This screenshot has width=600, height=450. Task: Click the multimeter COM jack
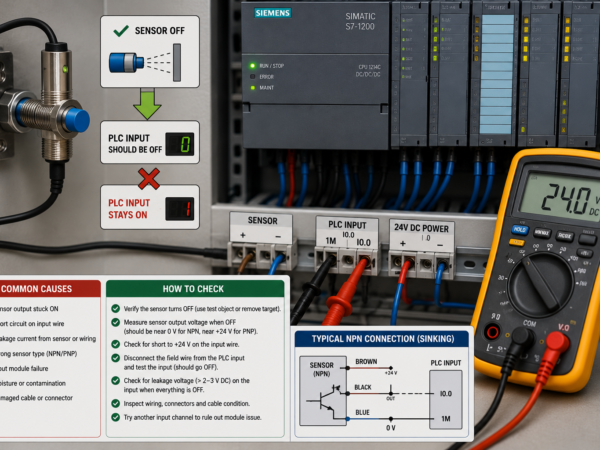(523, 336)
